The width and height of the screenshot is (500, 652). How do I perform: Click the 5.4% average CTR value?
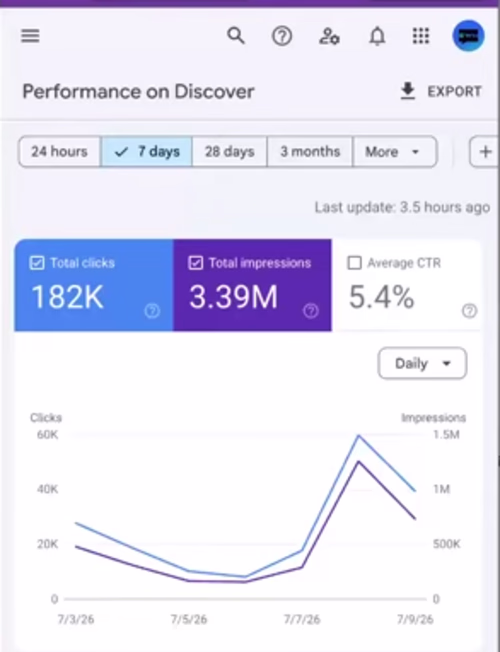click(381, 297)
